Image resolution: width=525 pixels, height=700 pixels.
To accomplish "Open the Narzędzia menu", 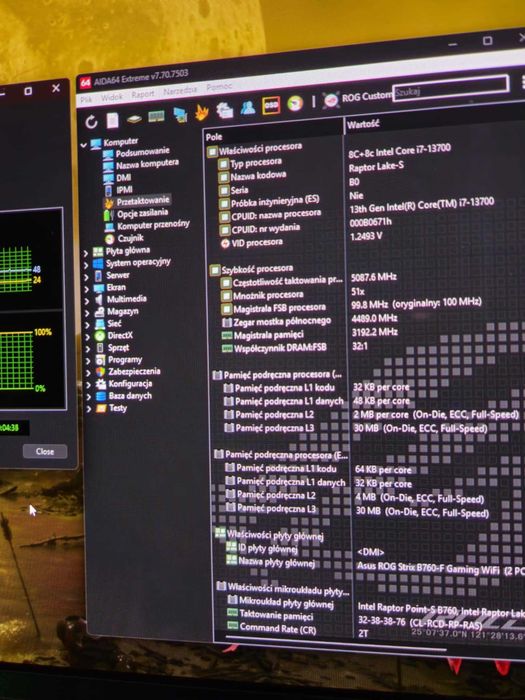I will click(180, 91).
